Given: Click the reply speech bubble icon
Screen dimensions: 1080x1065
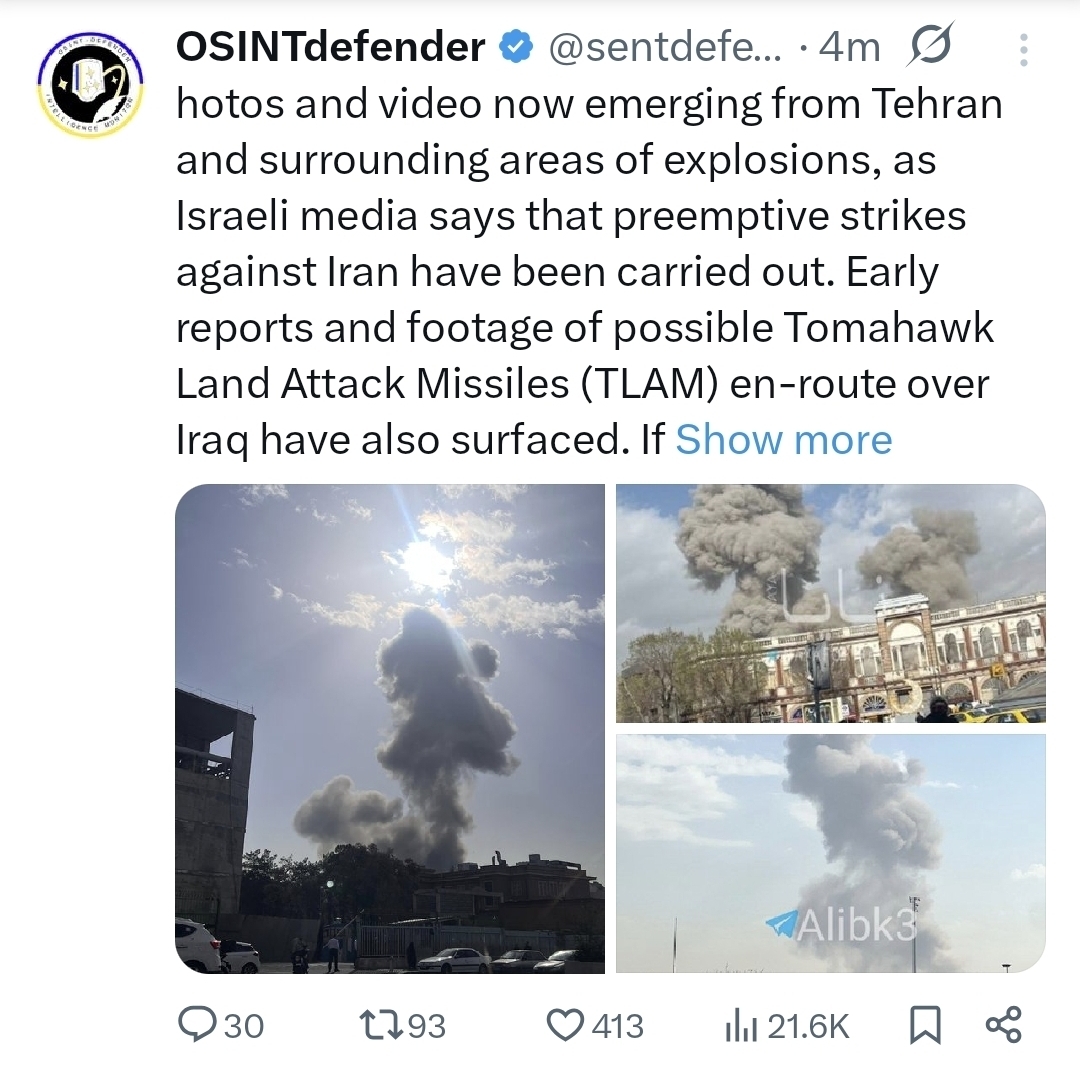Looking at the screenshot, I should pyautogui.click(x=194, y=1025).
